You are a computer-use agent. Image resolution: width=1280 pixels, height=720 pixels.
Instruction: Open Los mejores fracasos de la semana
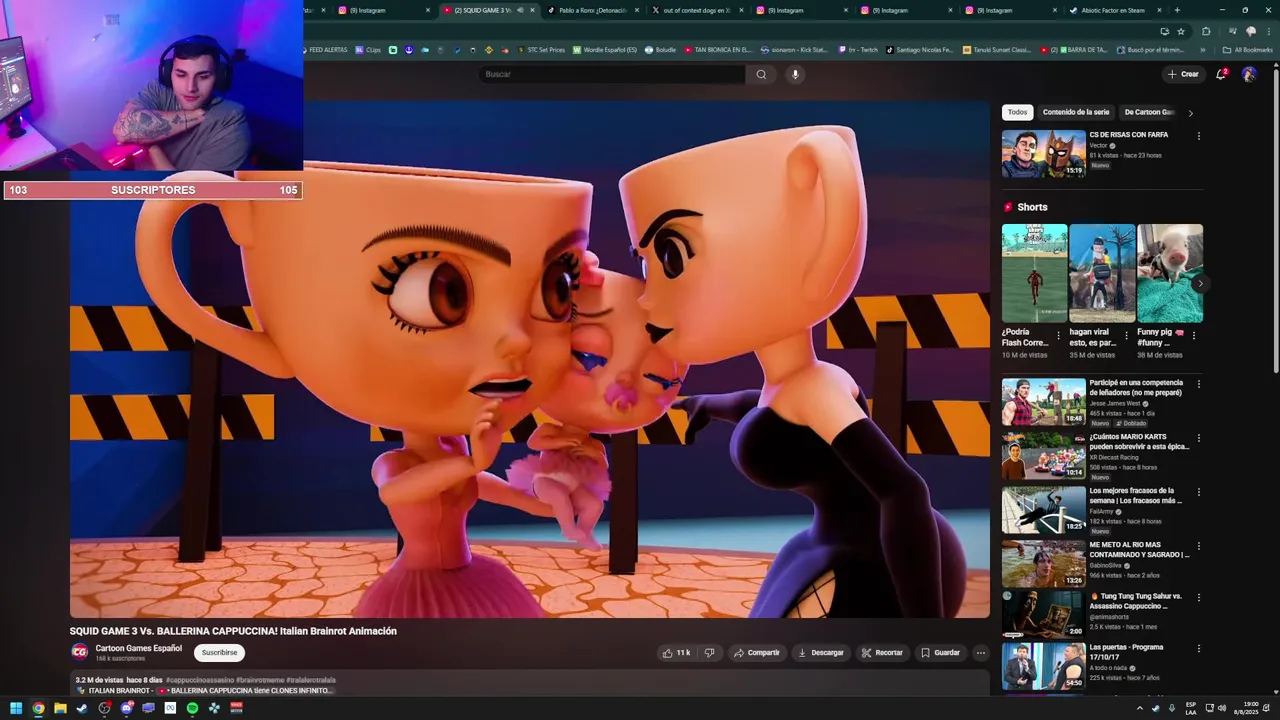click(1043, 509)
